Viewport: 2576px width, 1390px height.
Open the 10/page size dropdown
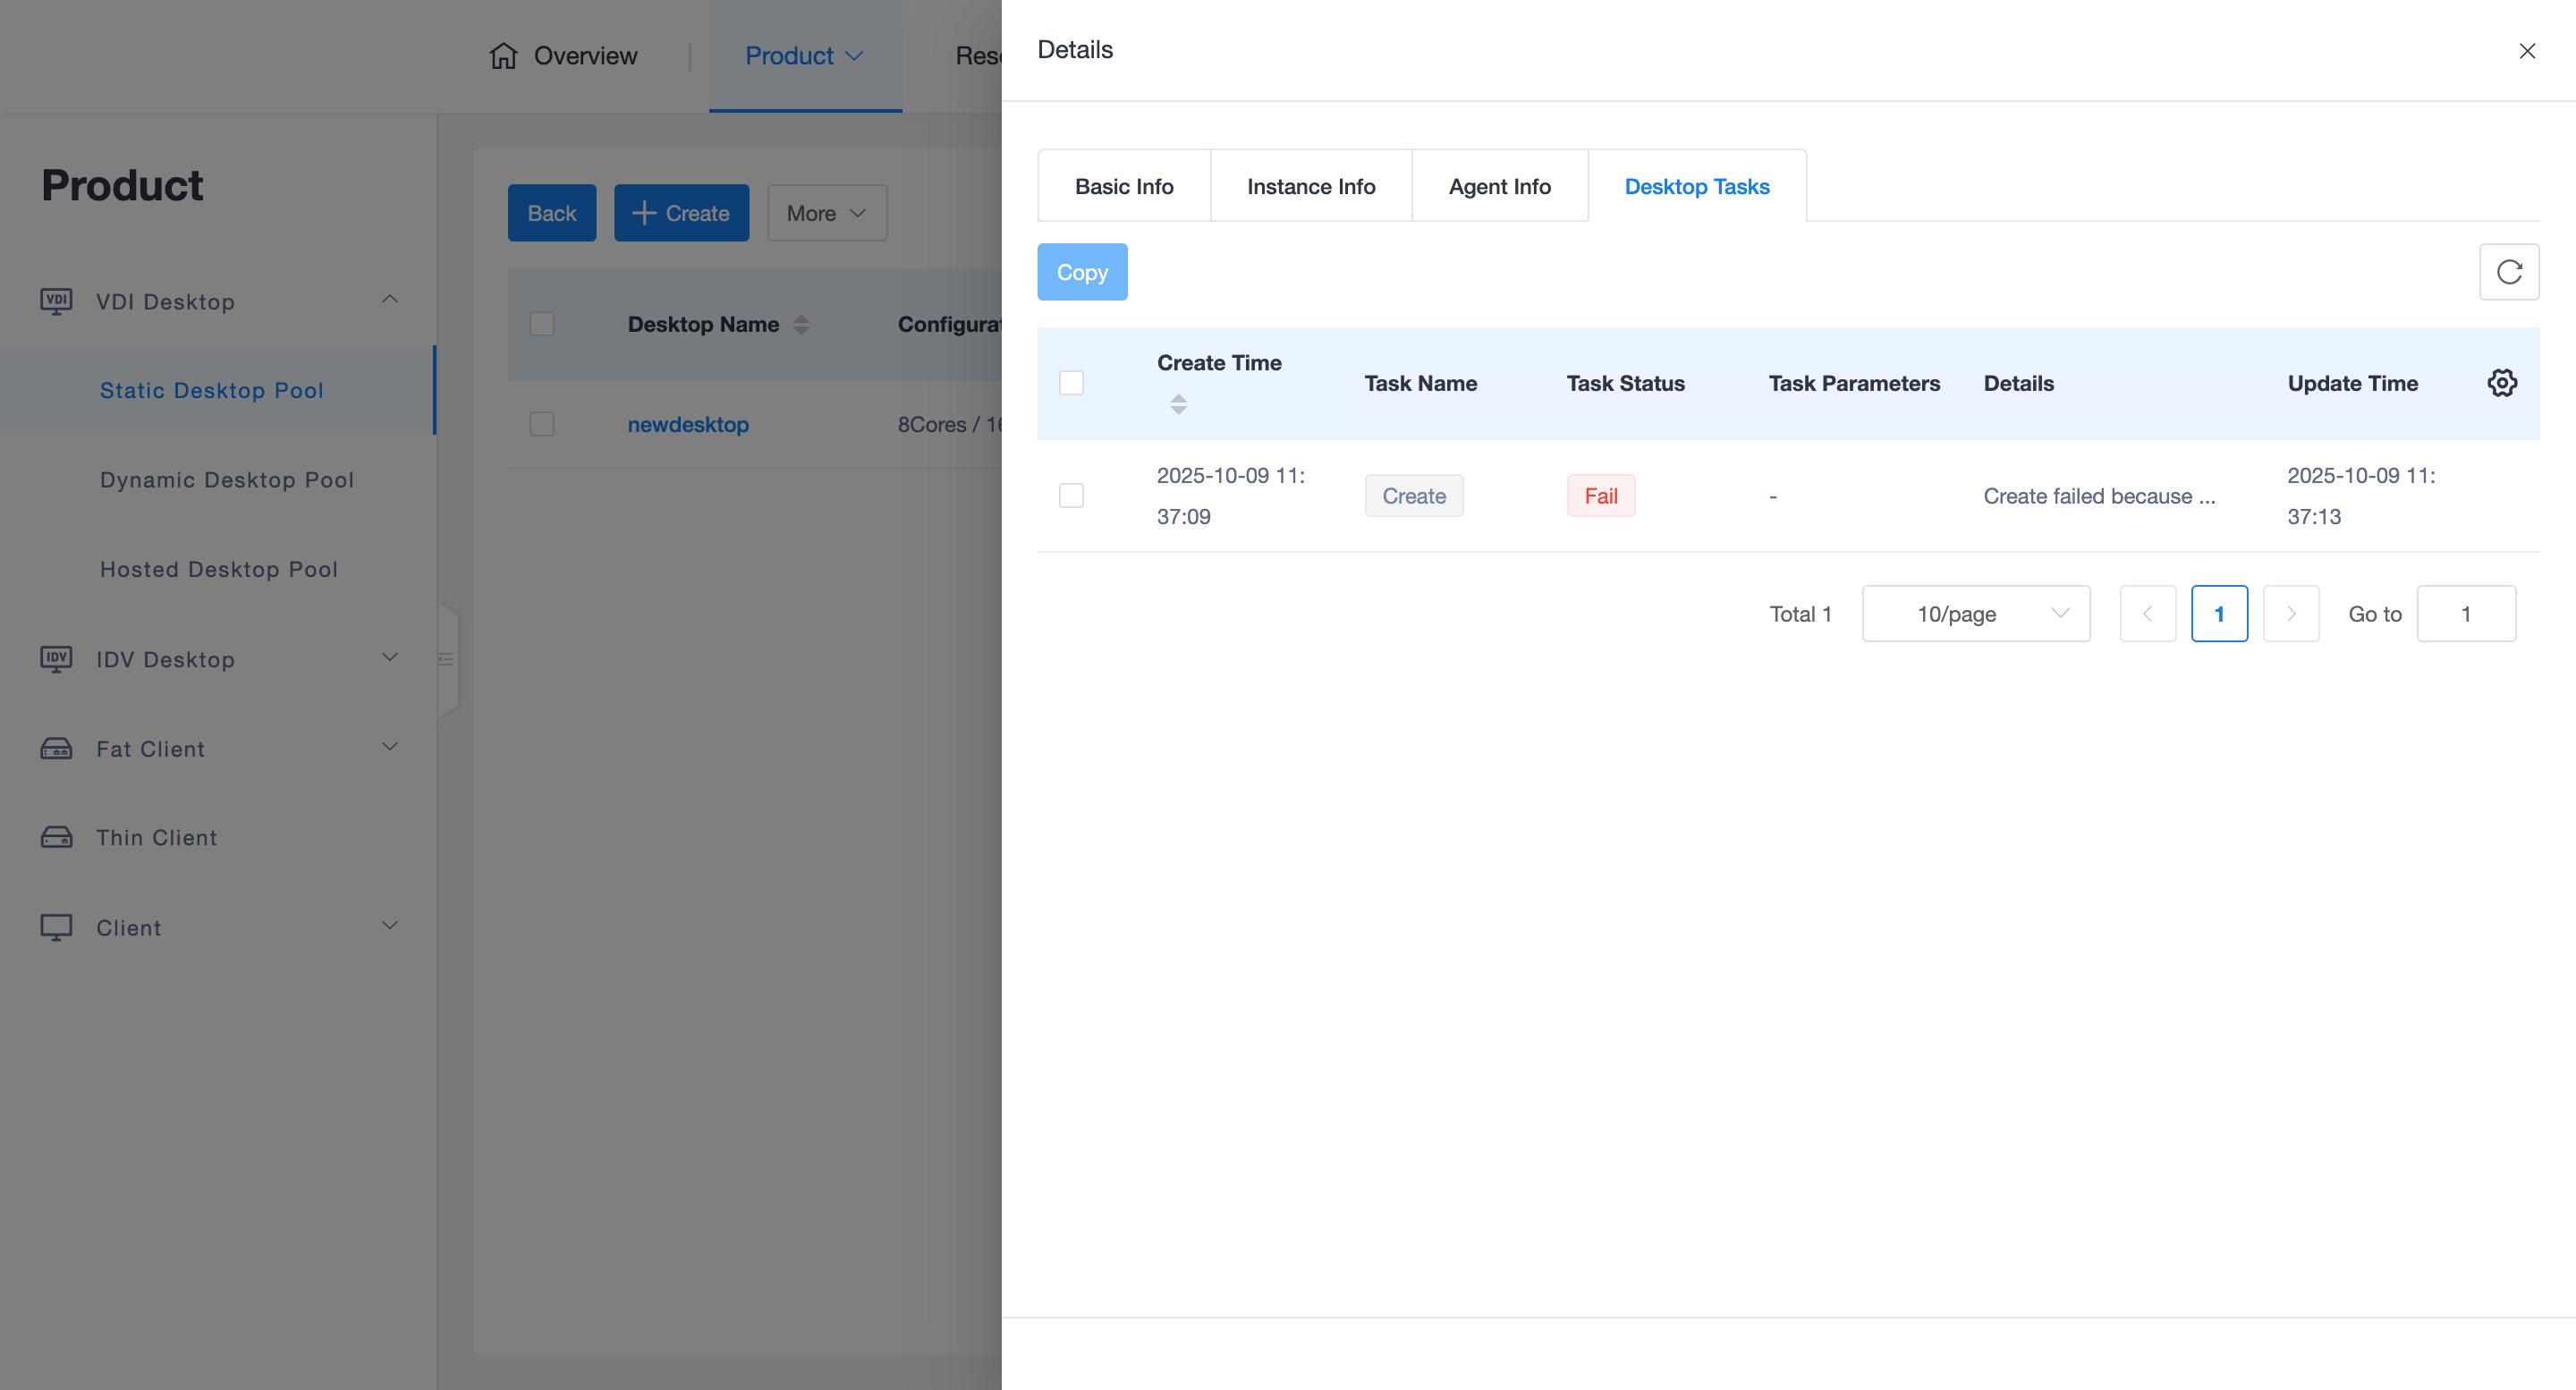point(1975,614)
